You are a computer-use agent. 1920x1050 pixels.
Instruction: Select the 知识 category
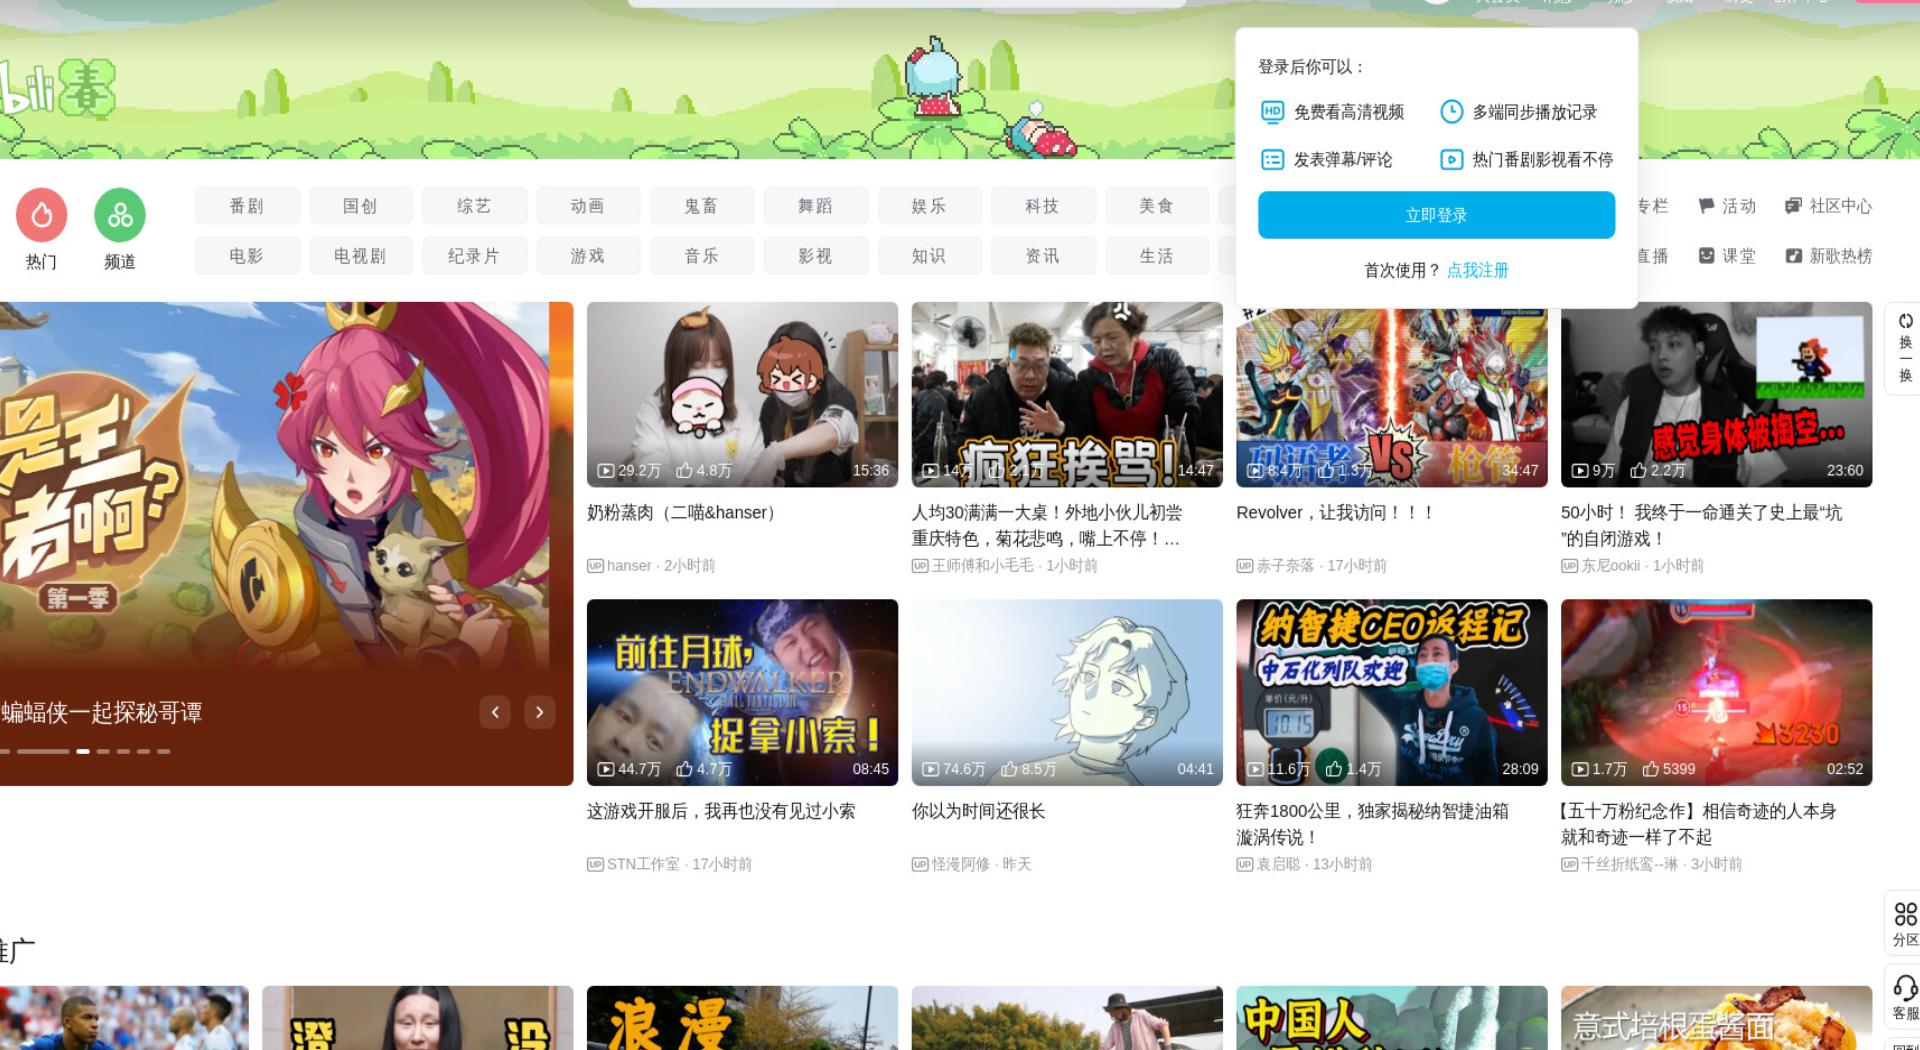[x=929, y=256]
